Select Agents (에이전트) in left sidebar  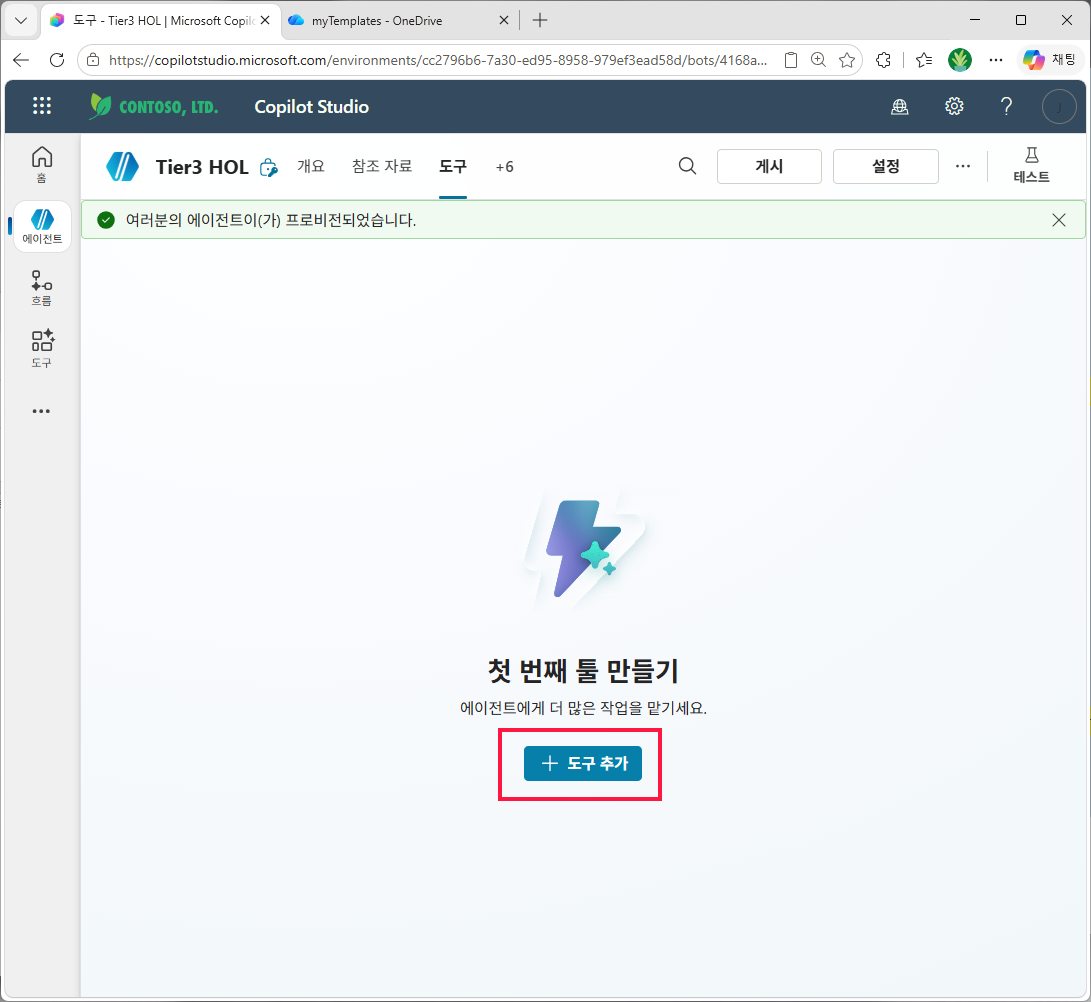[x=42, y=226]
